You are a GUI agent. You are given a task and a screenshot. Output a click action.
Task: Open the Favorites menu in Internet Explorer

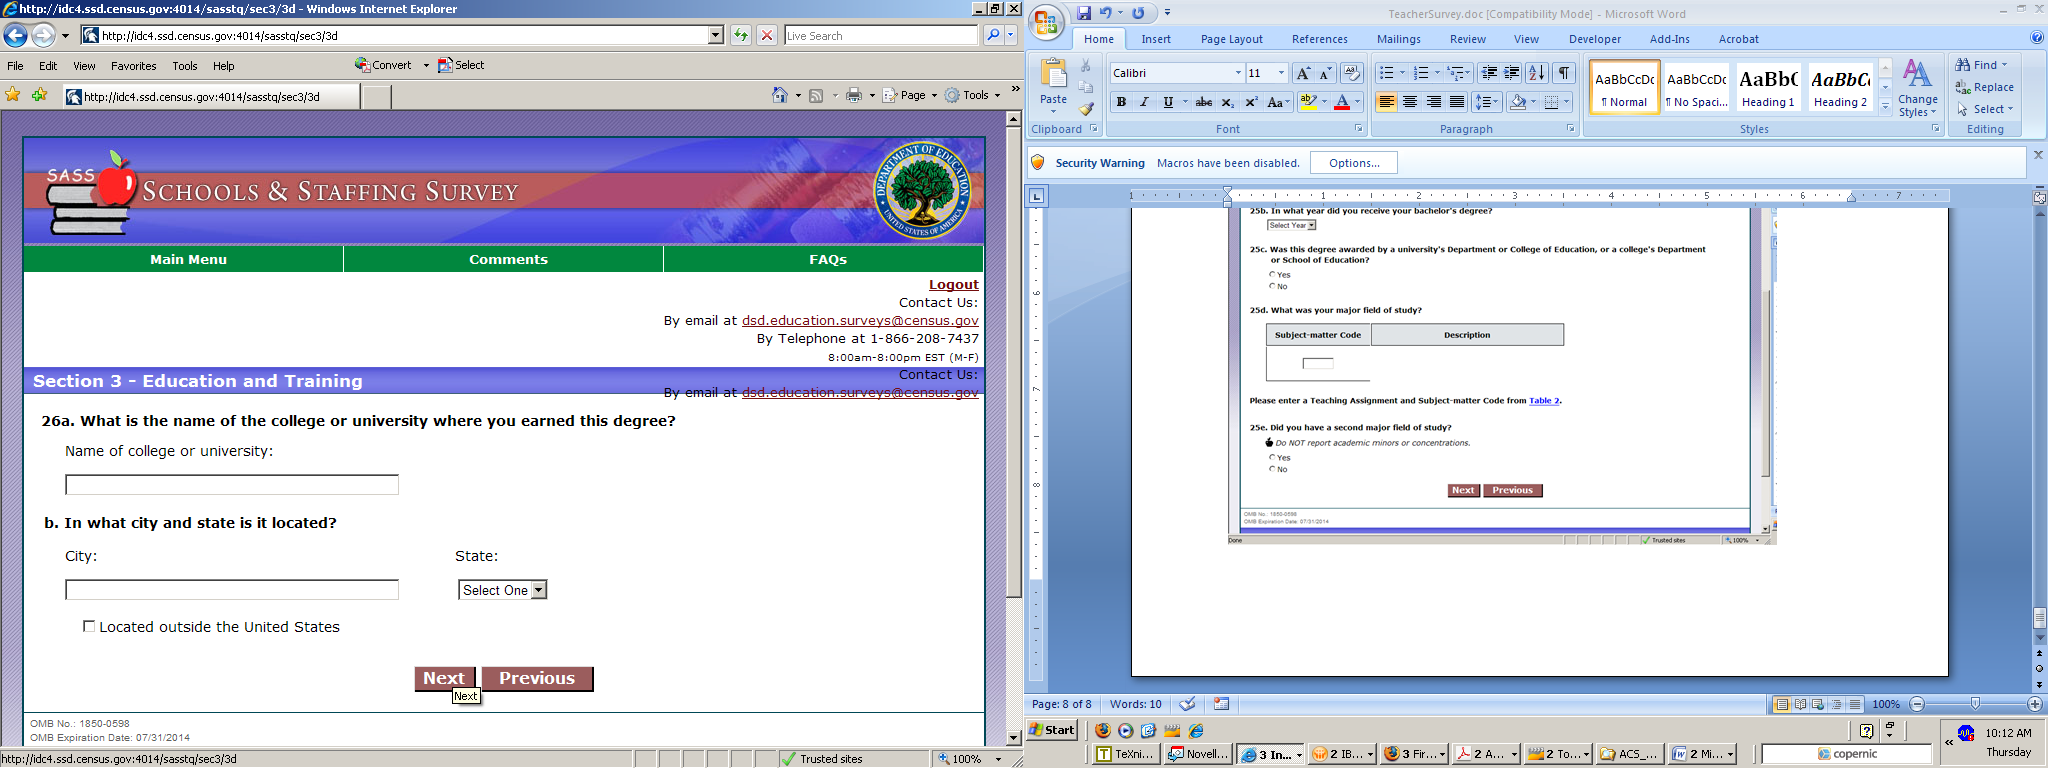[x=133, y=66]
